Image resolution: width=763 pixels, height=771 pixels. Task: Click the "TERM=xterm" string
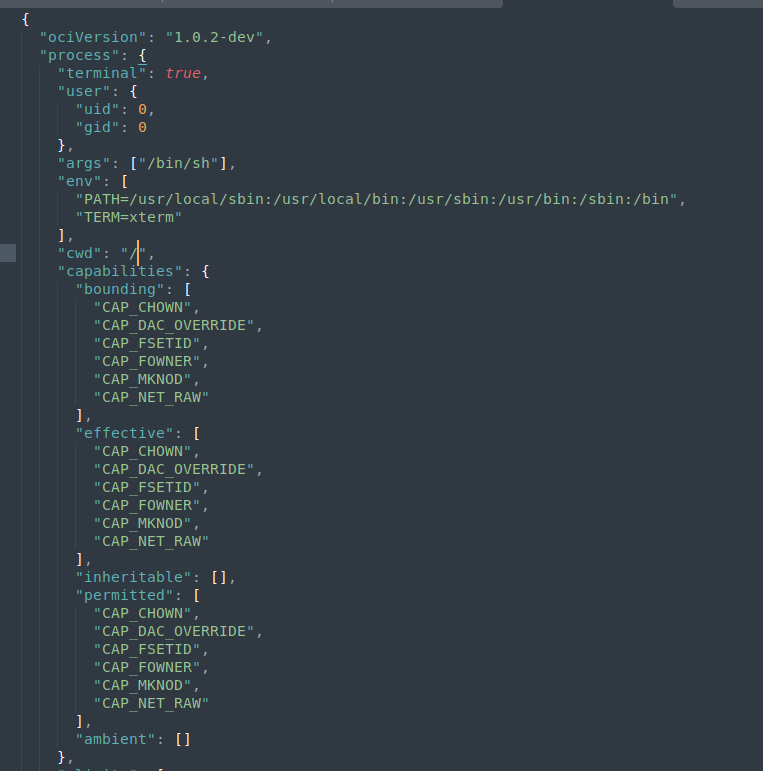tap(129, 217)
